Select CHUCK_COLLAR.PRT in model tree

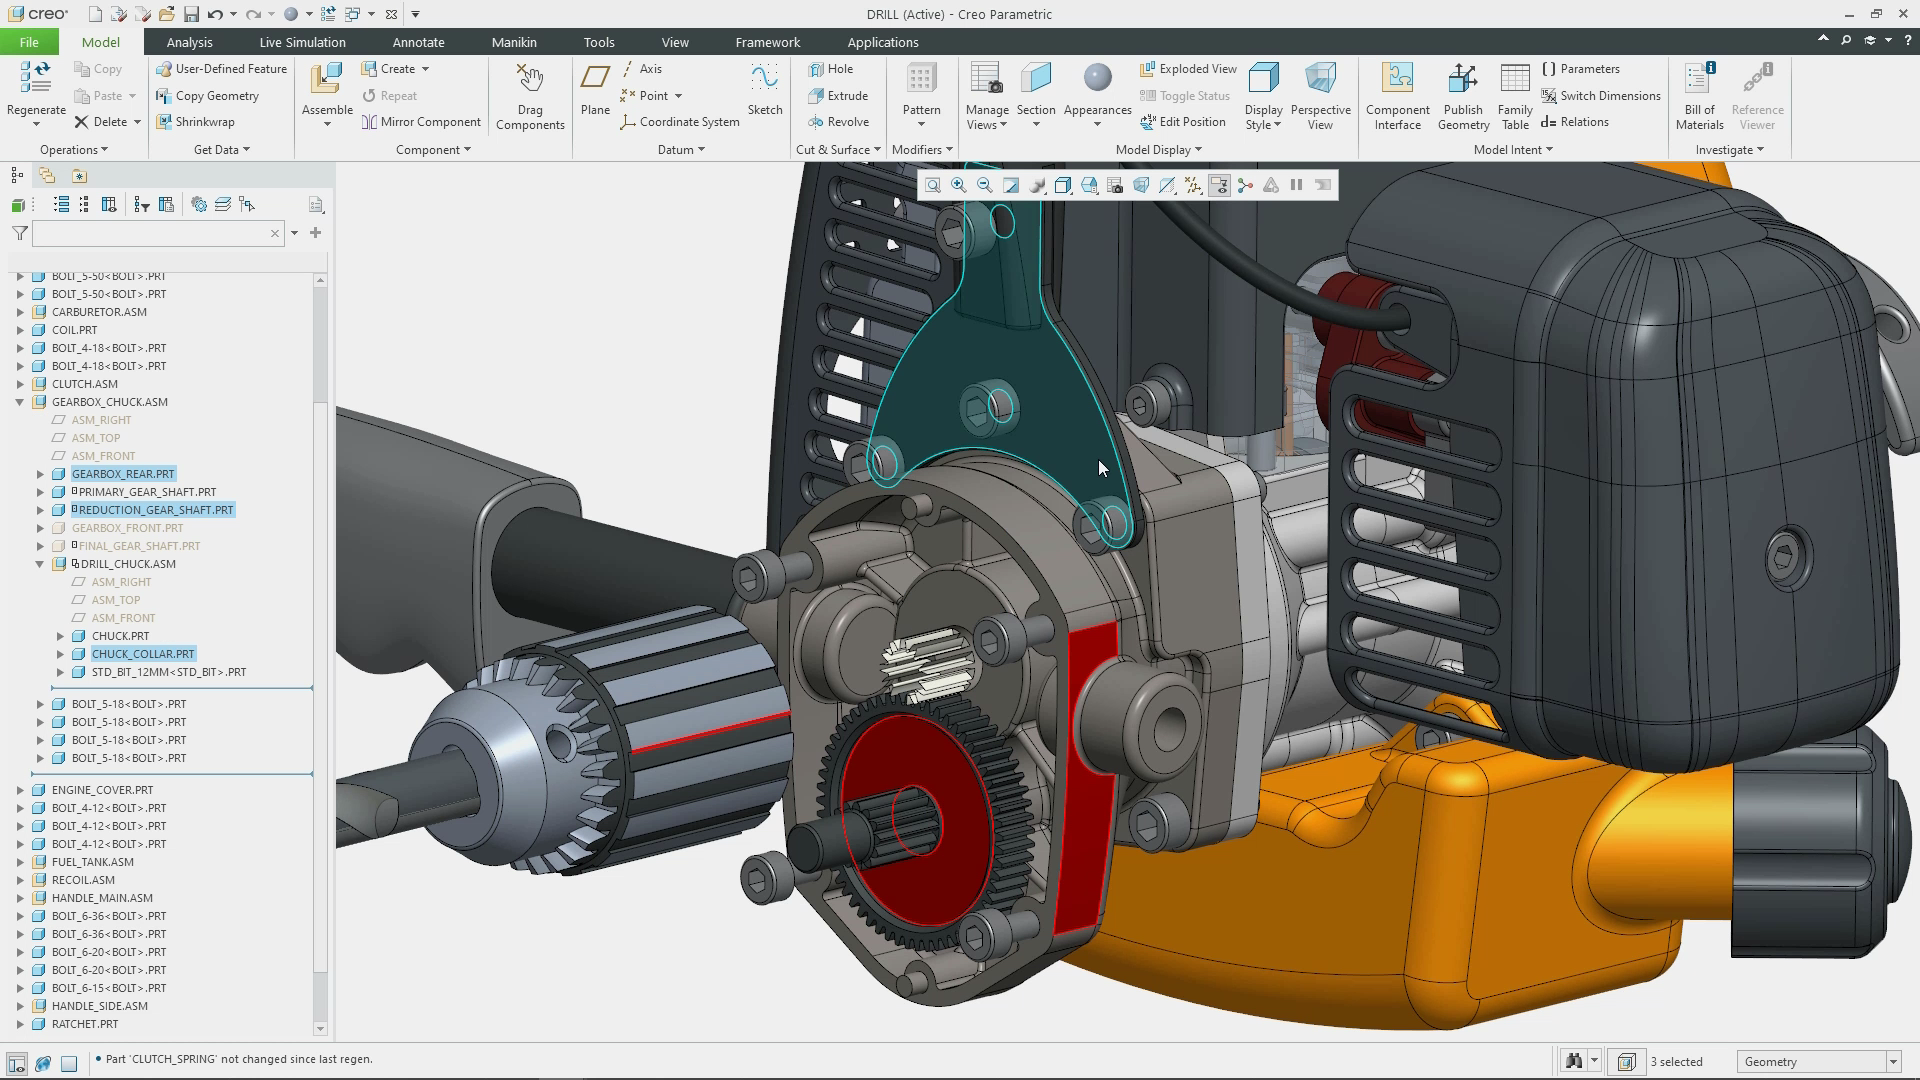coord(143,654)
